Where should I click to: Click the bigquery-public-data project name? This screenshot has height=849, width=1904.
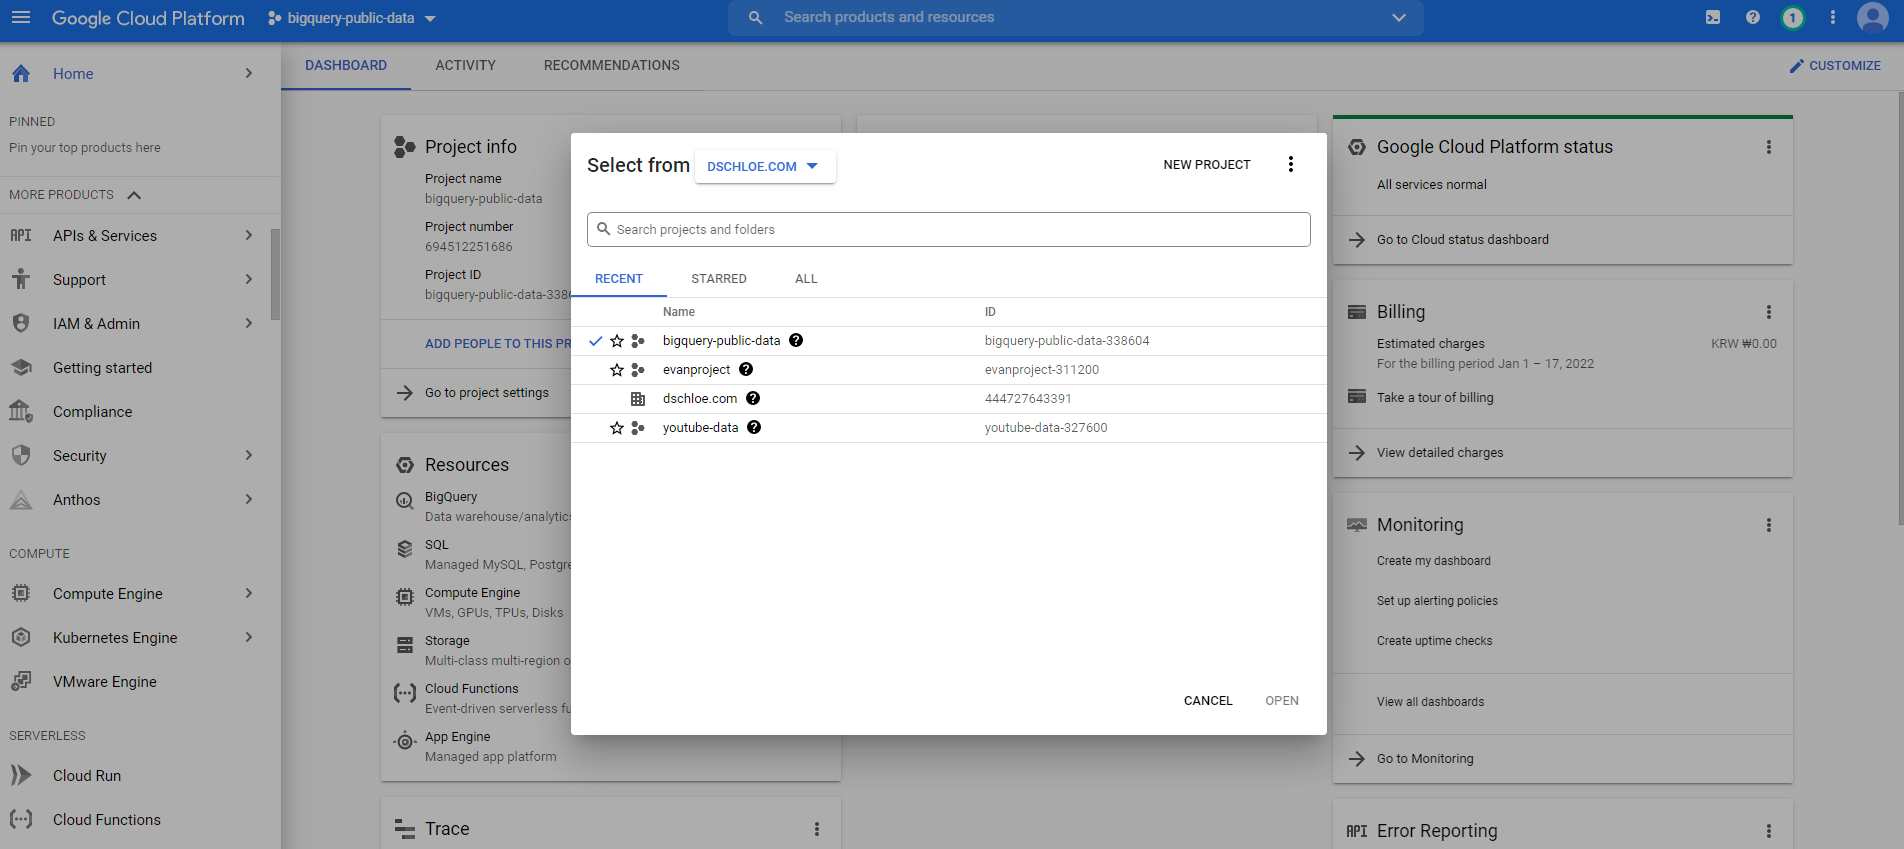(721, 341)
